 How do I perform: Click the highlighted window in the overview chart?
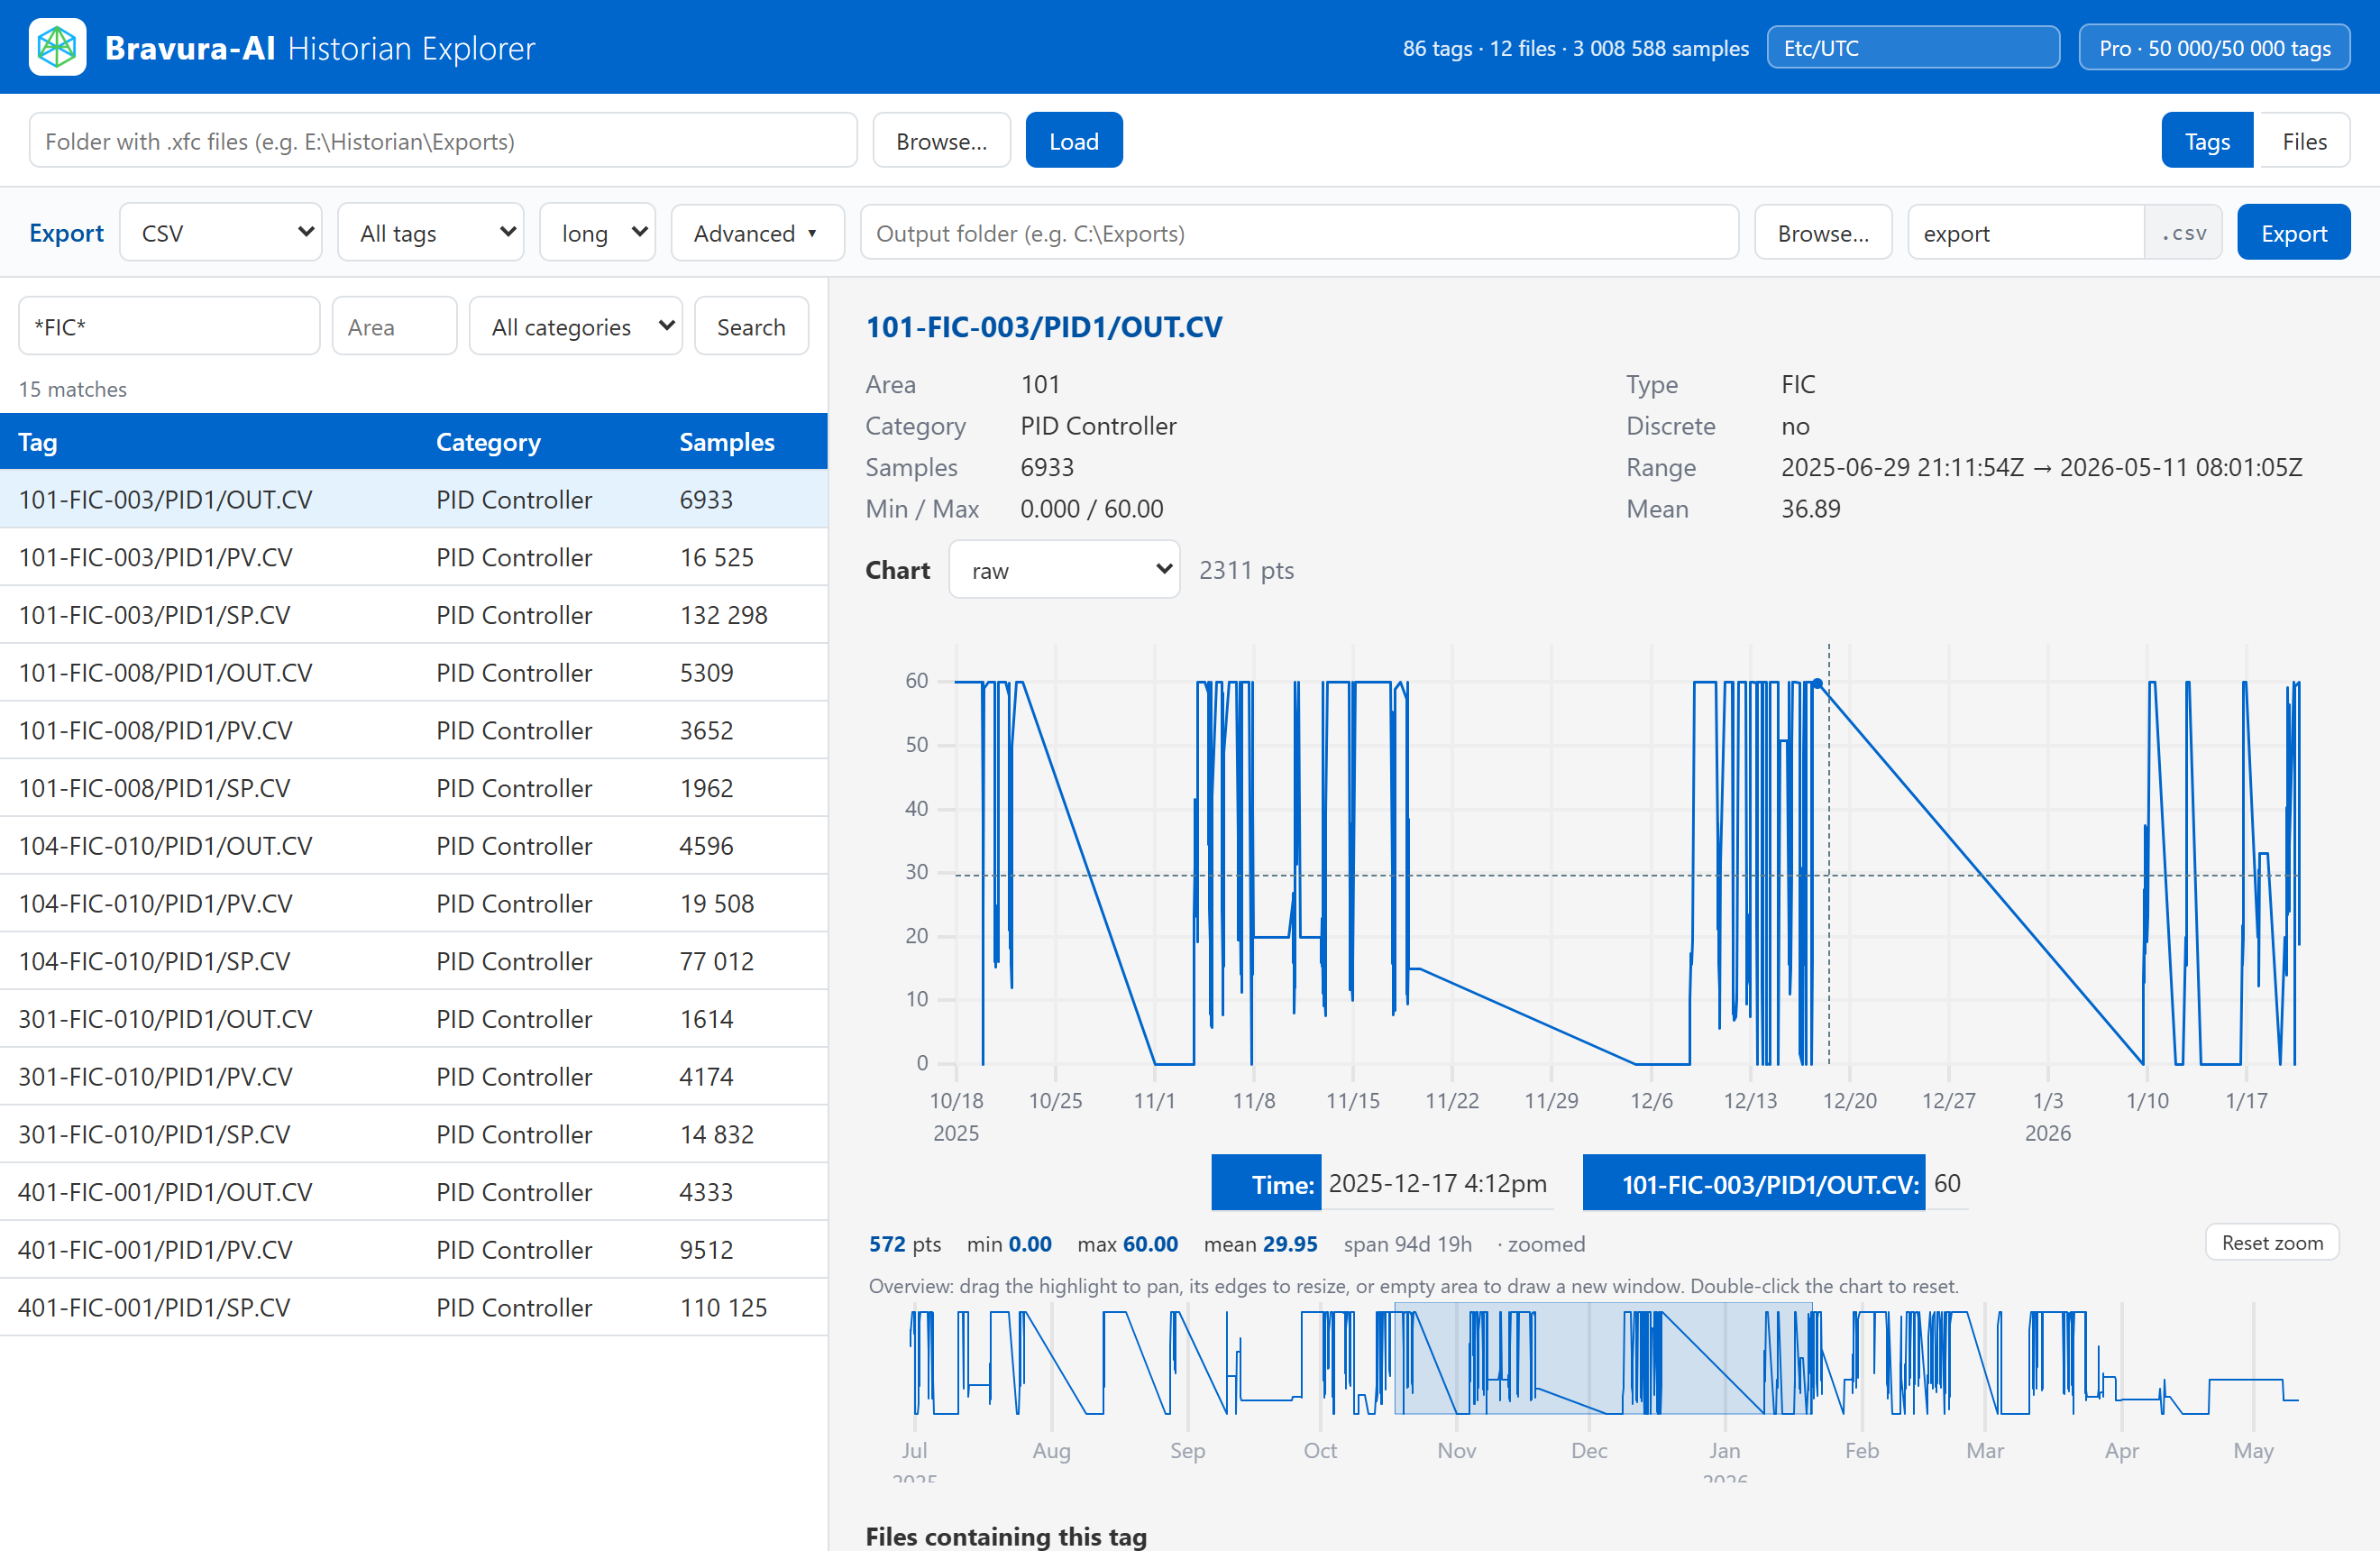coord(1602,1359)
